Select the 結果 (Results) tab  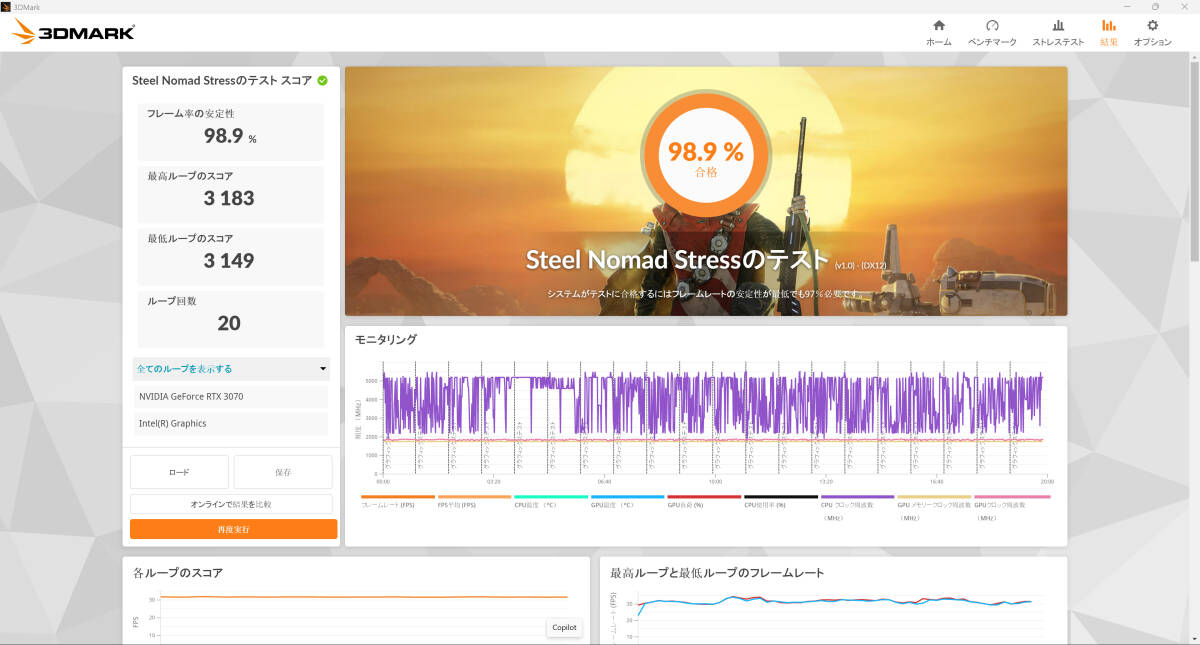(x=1109, y=33)
